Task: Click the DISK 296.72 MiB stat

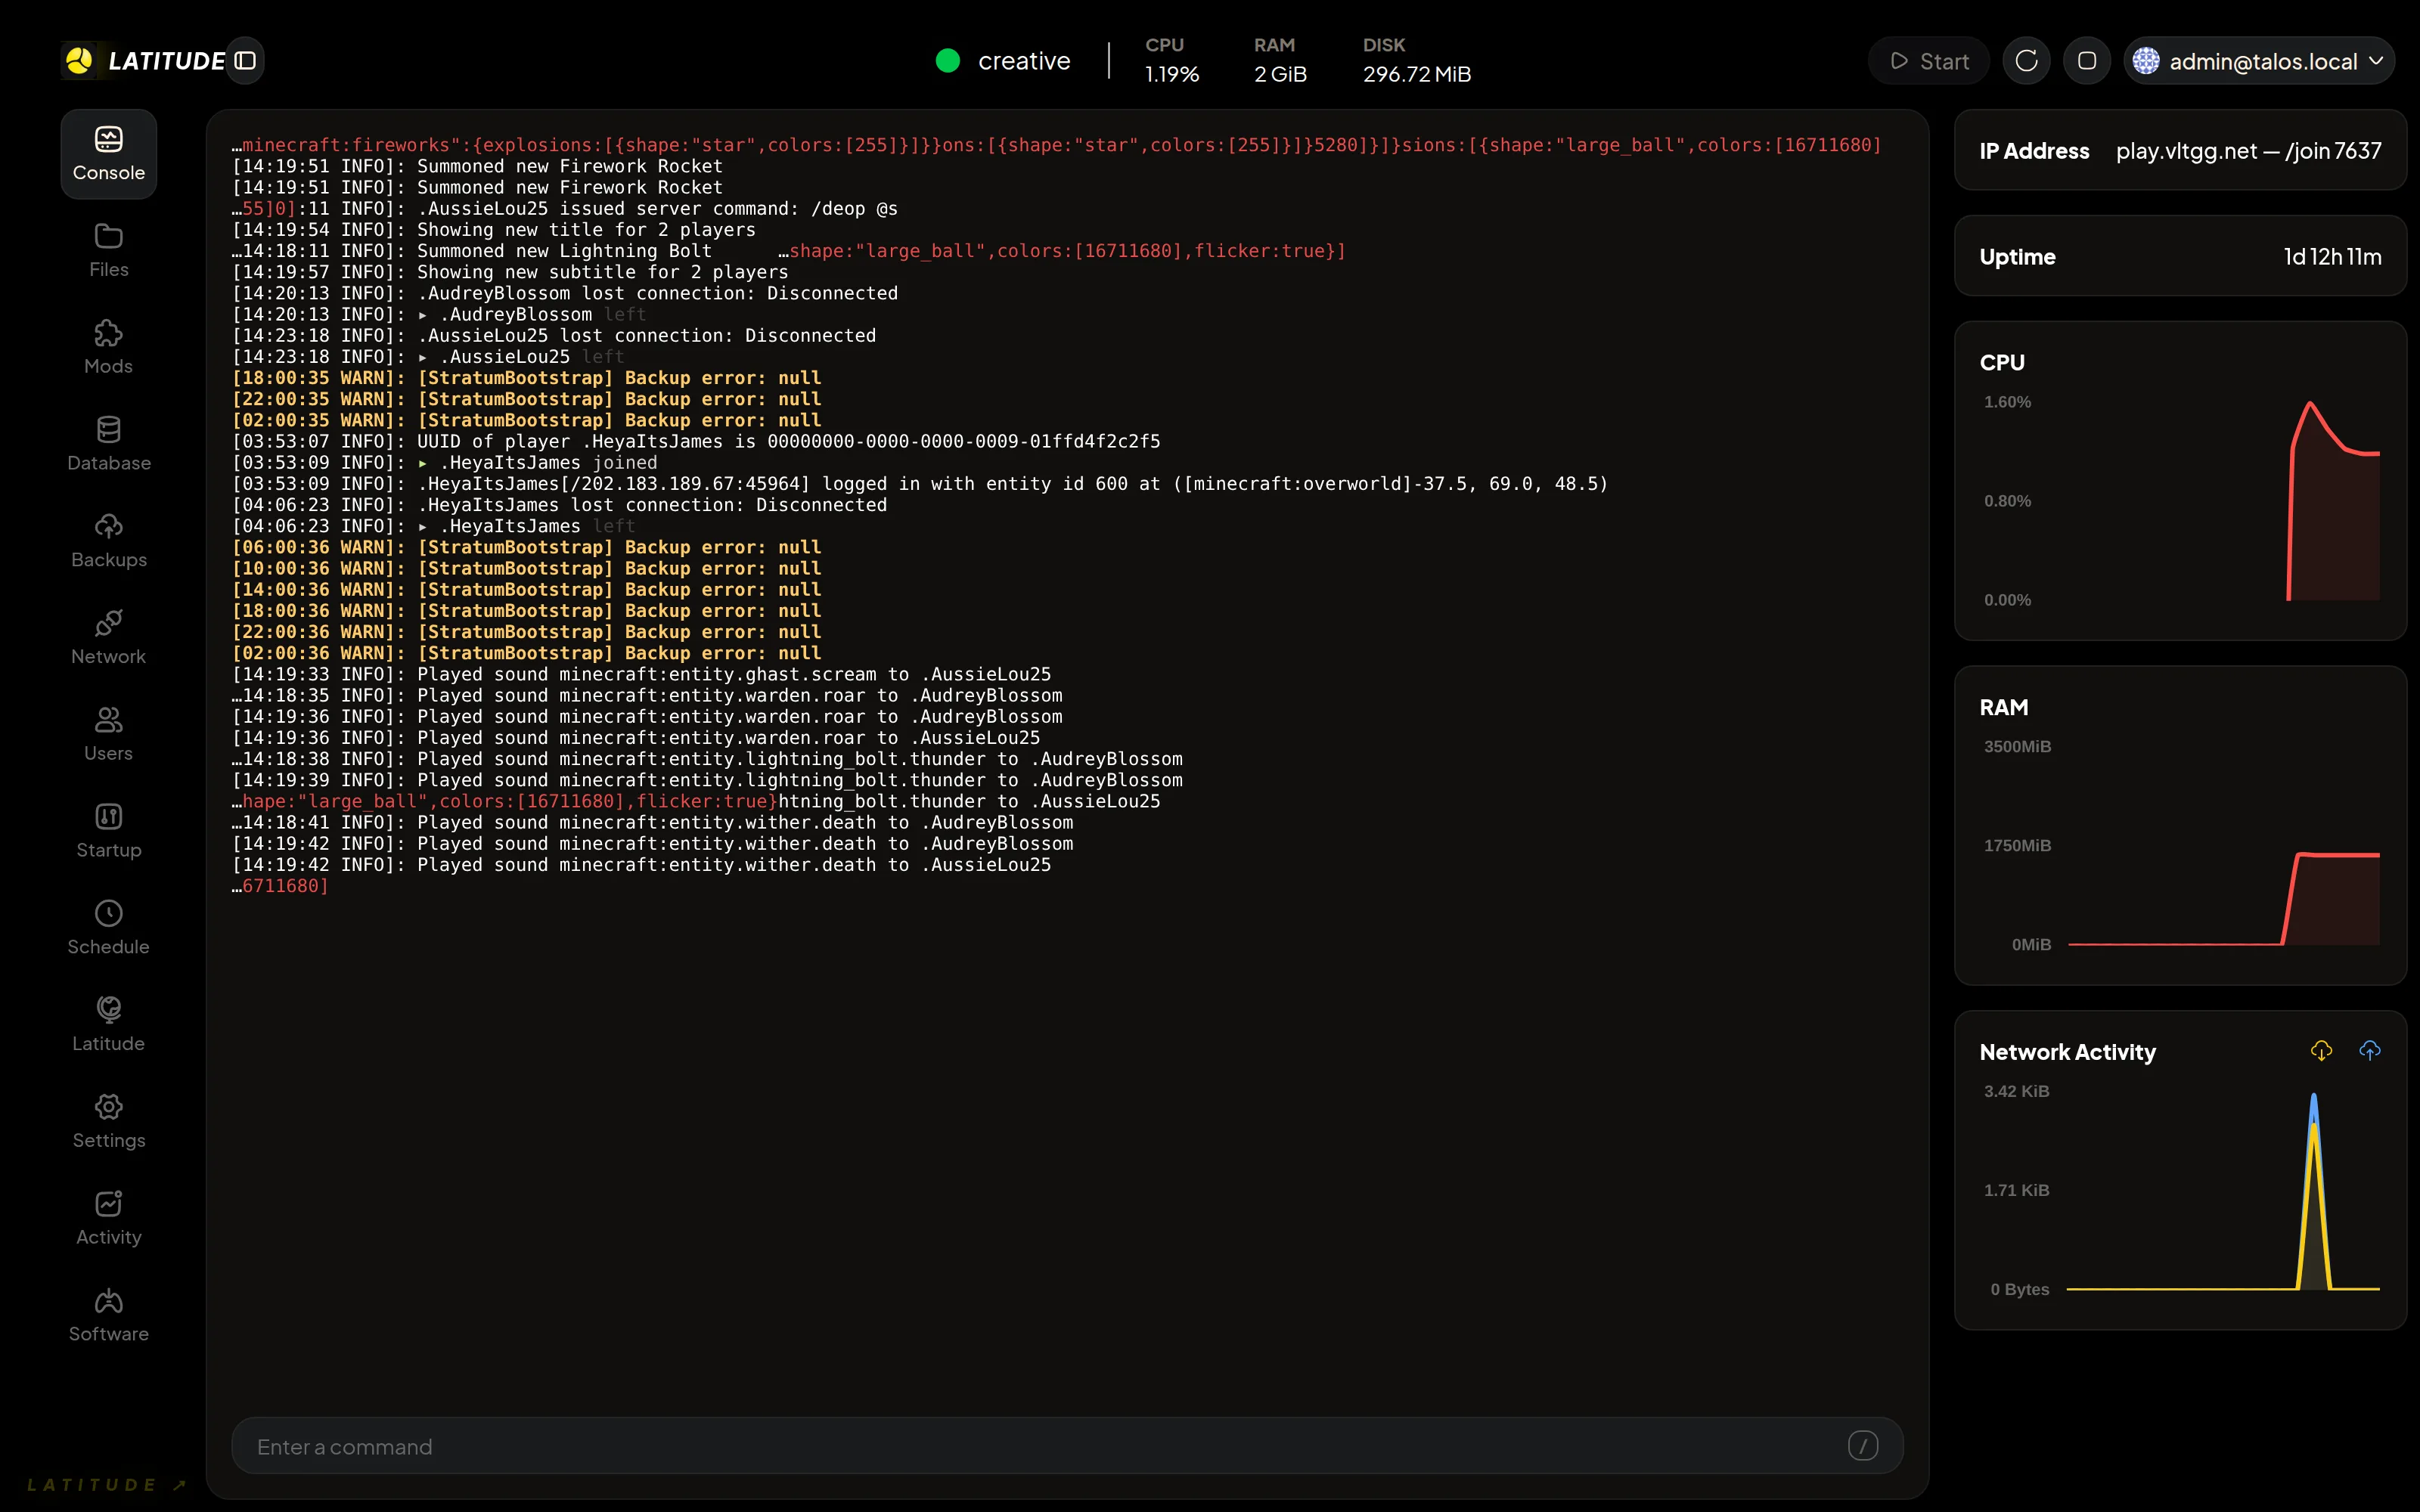Action: click(x=1417, y=61)
